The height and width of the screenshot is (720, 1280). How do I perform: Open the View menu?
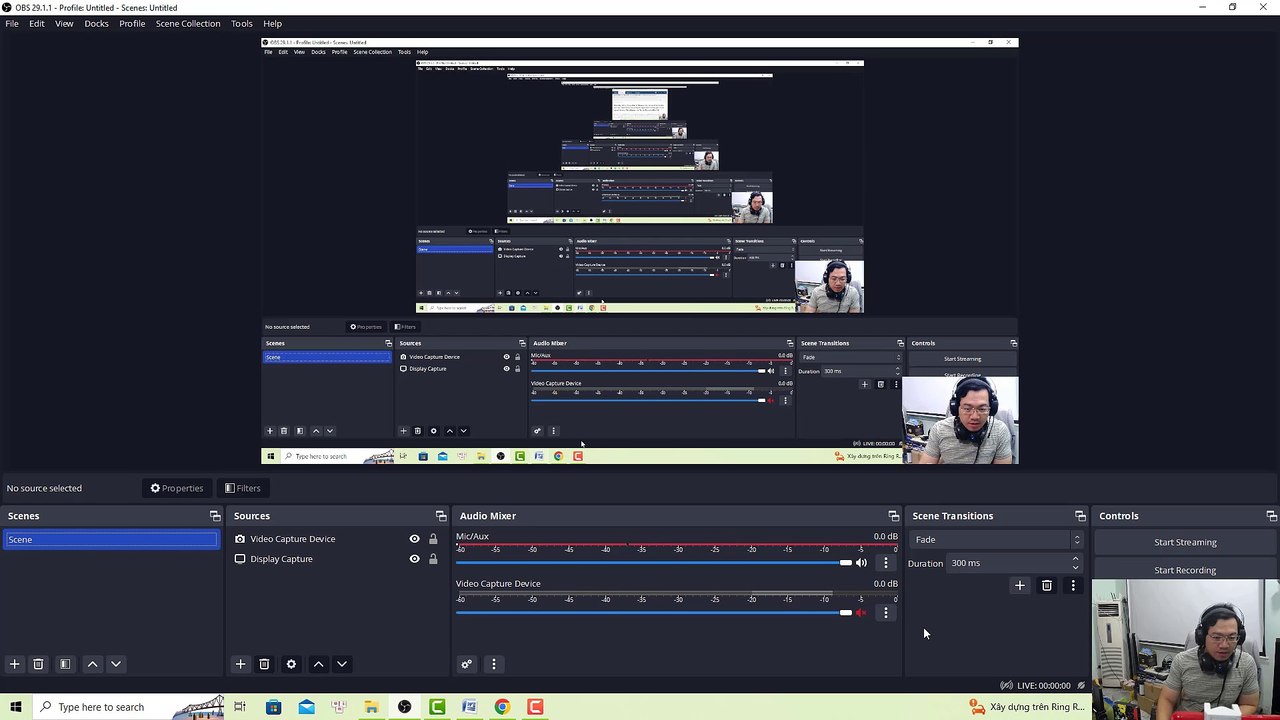(64, 23)
